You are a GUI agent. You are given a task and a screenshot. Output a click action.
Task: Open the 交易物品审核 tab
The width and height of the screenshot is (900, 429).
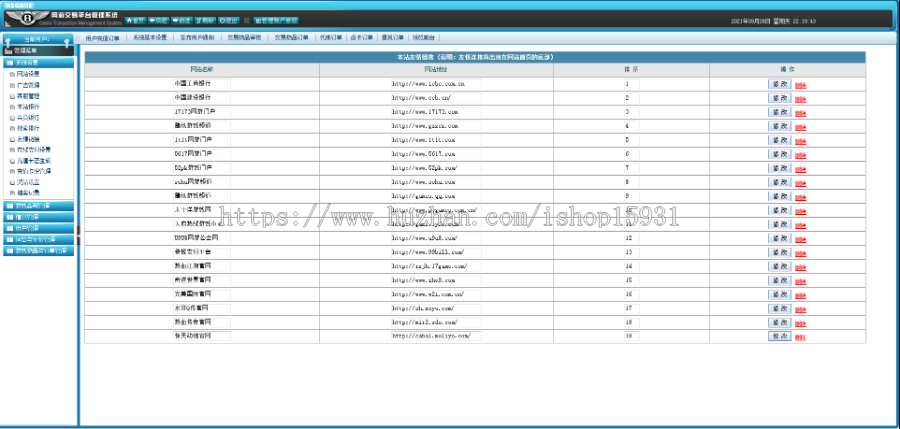point(244,38)
